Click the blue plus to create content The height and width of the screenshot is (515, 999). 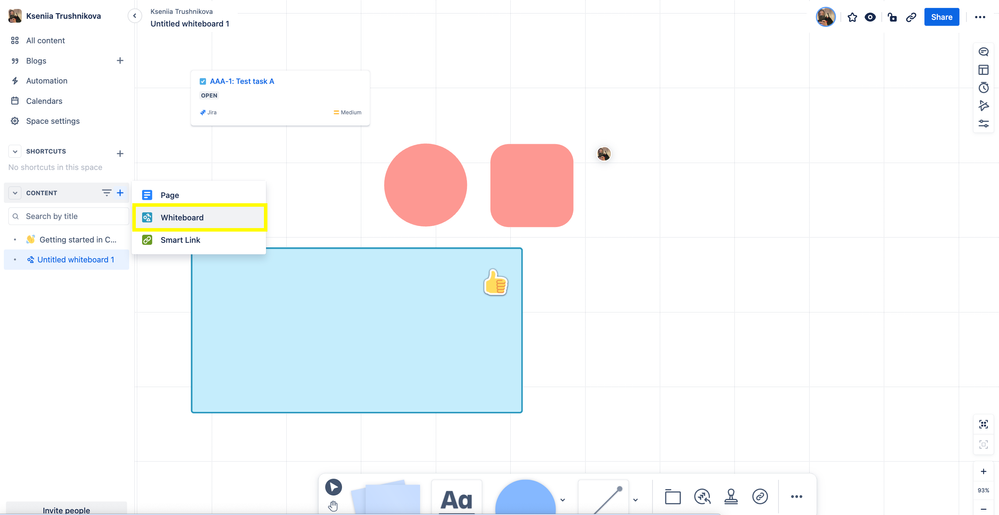point(120,192)
